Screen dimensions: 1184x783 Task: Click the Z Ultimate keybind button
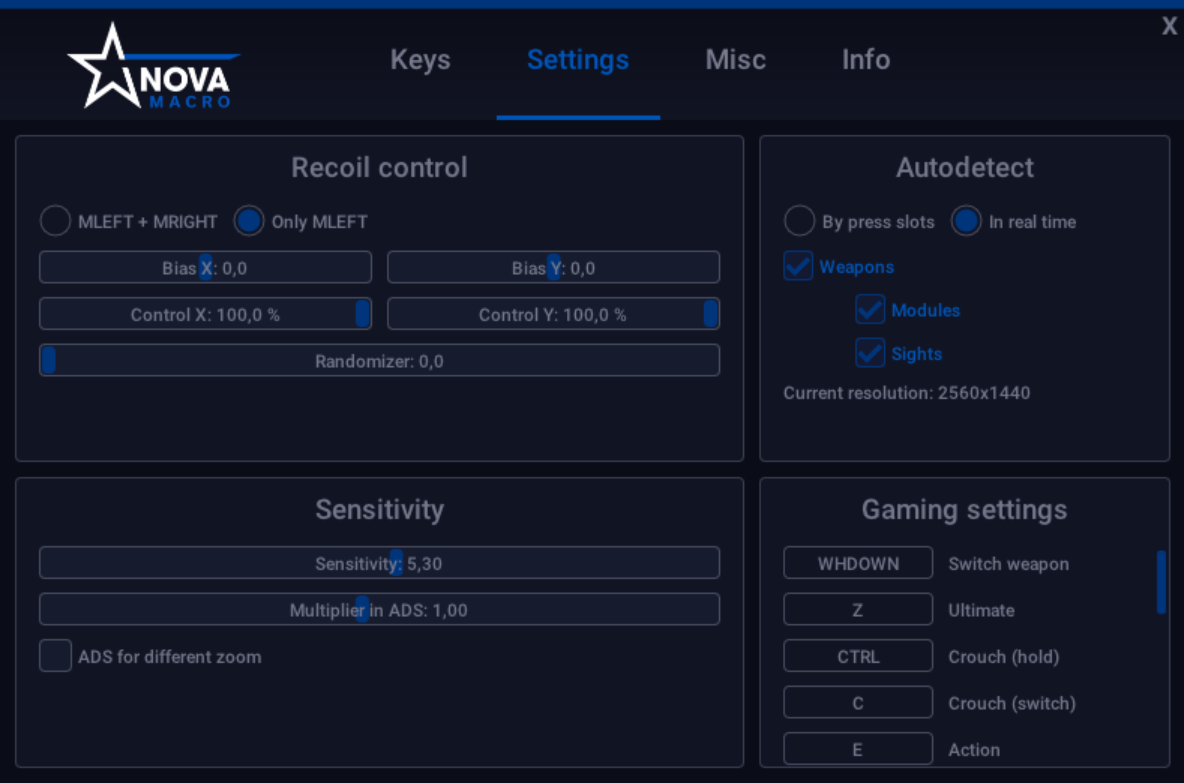click(x=857, y=610)
